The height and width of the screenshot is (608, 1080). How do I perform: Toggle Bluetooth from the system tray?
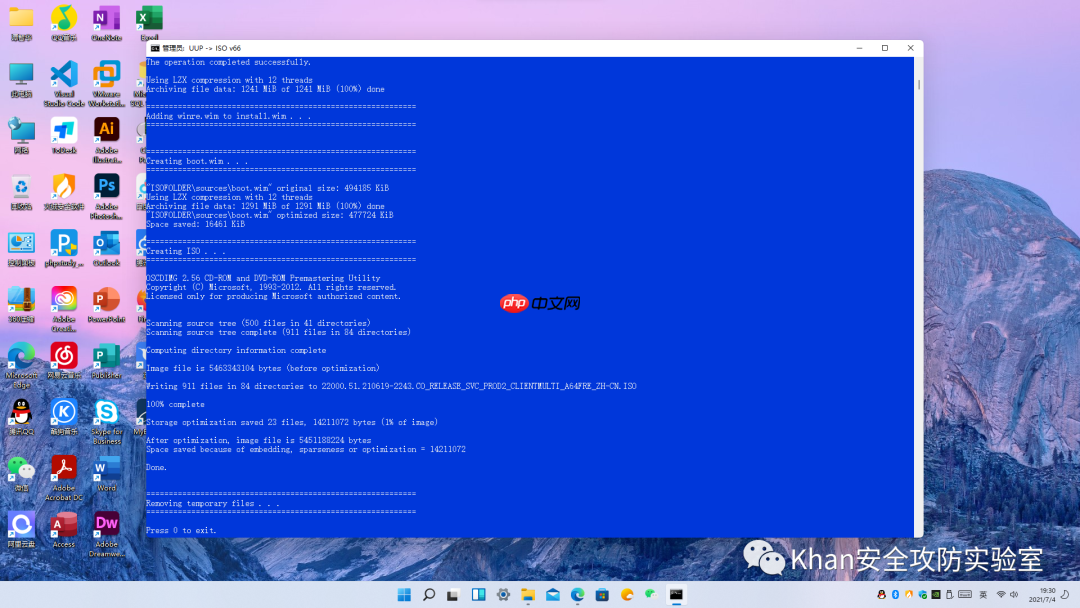[895, 594]
